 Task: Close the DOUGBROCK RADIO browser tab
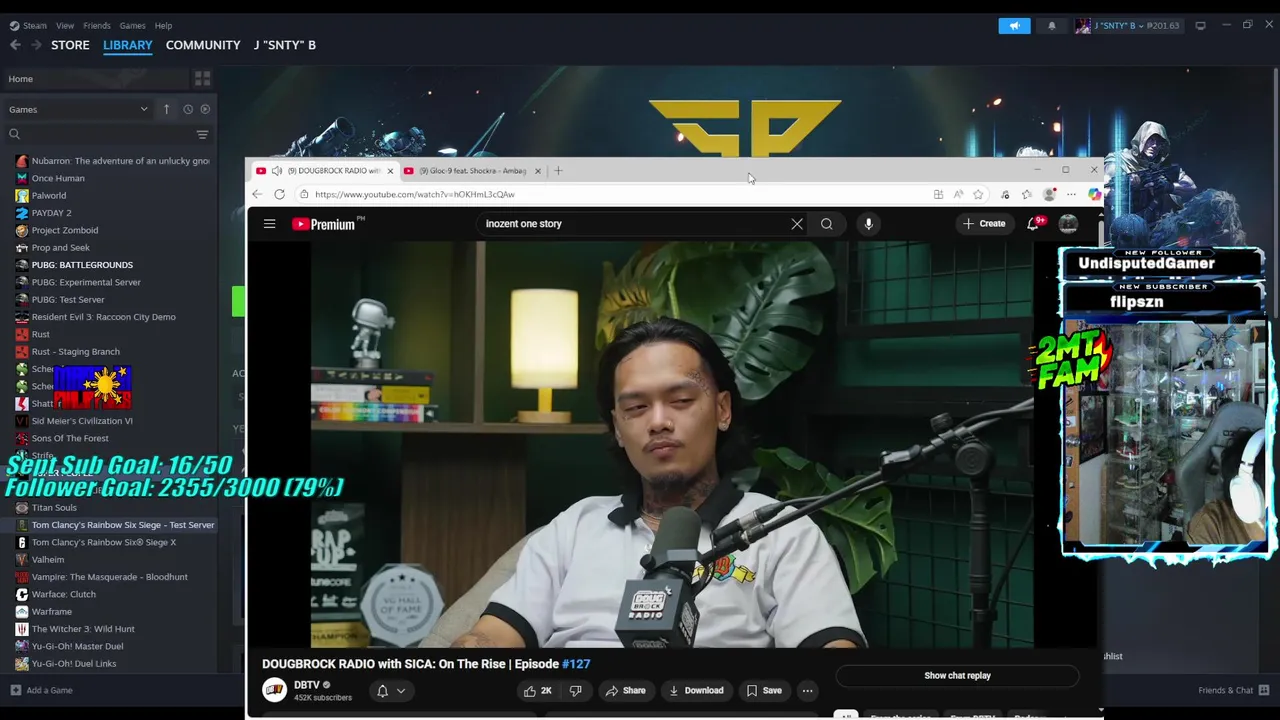pyautogui.click(x=390, y=171)
